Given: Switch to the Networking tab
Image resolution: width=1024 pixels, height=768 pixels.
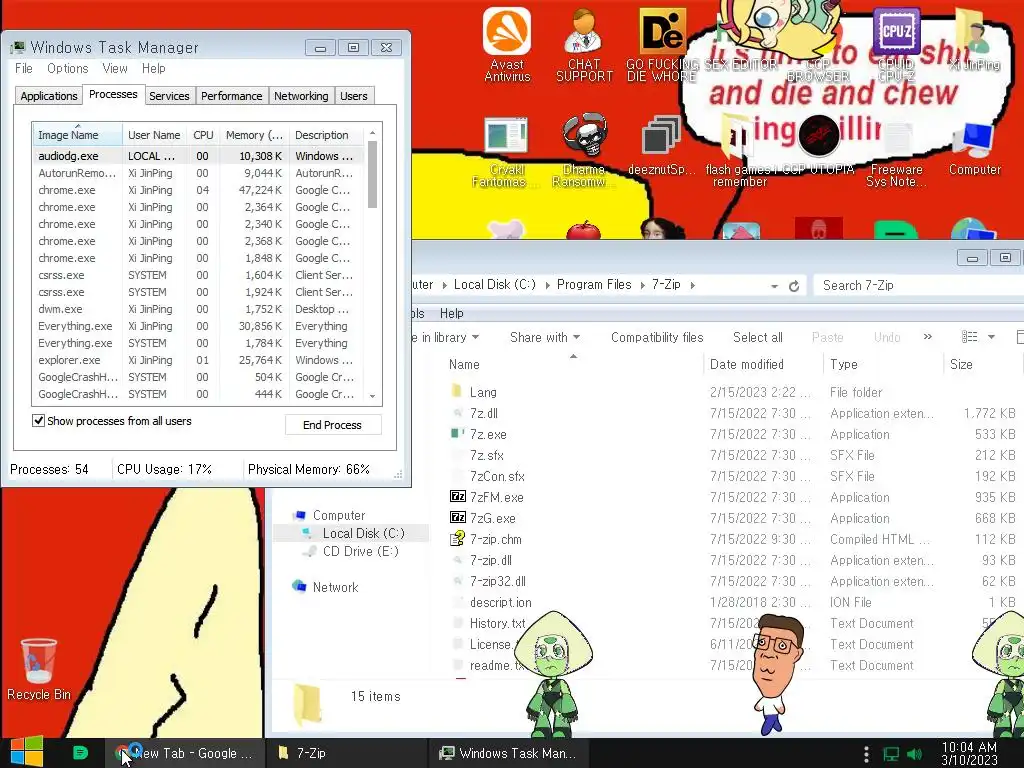Looking at the screenshot, I should click(x=301, y=96).
